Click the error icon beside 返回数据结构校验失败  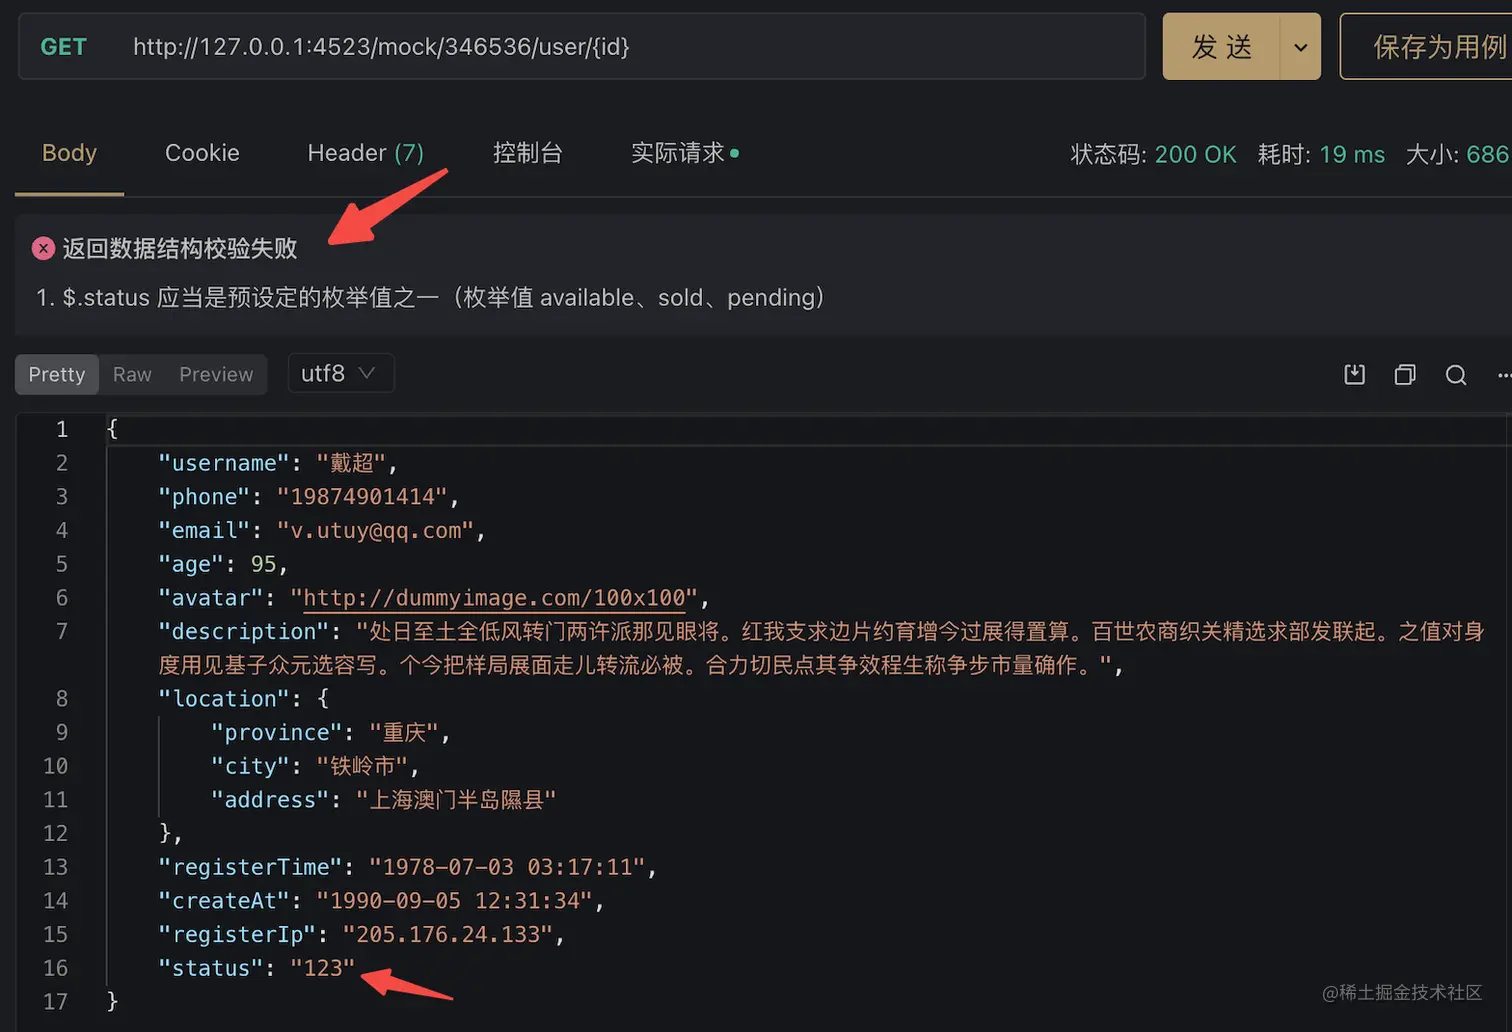tap(43, 247)
